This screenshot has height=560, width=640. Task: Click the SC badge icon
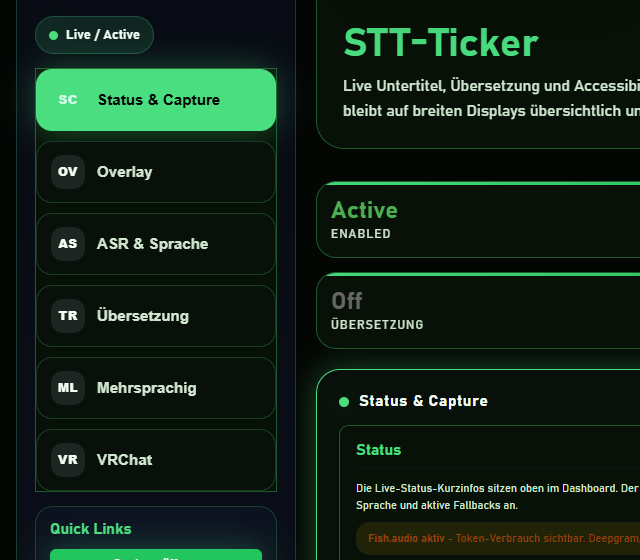[x=68, y=100]
